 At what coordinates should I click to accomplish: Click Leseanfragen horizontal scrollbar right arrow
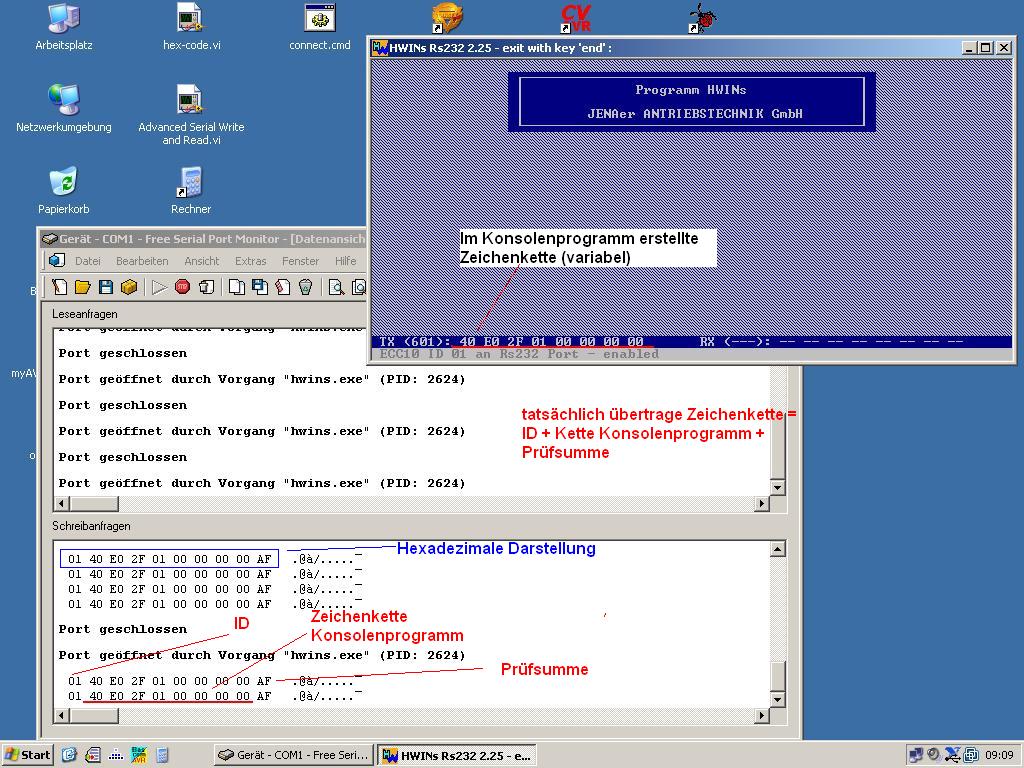point(761,504)
